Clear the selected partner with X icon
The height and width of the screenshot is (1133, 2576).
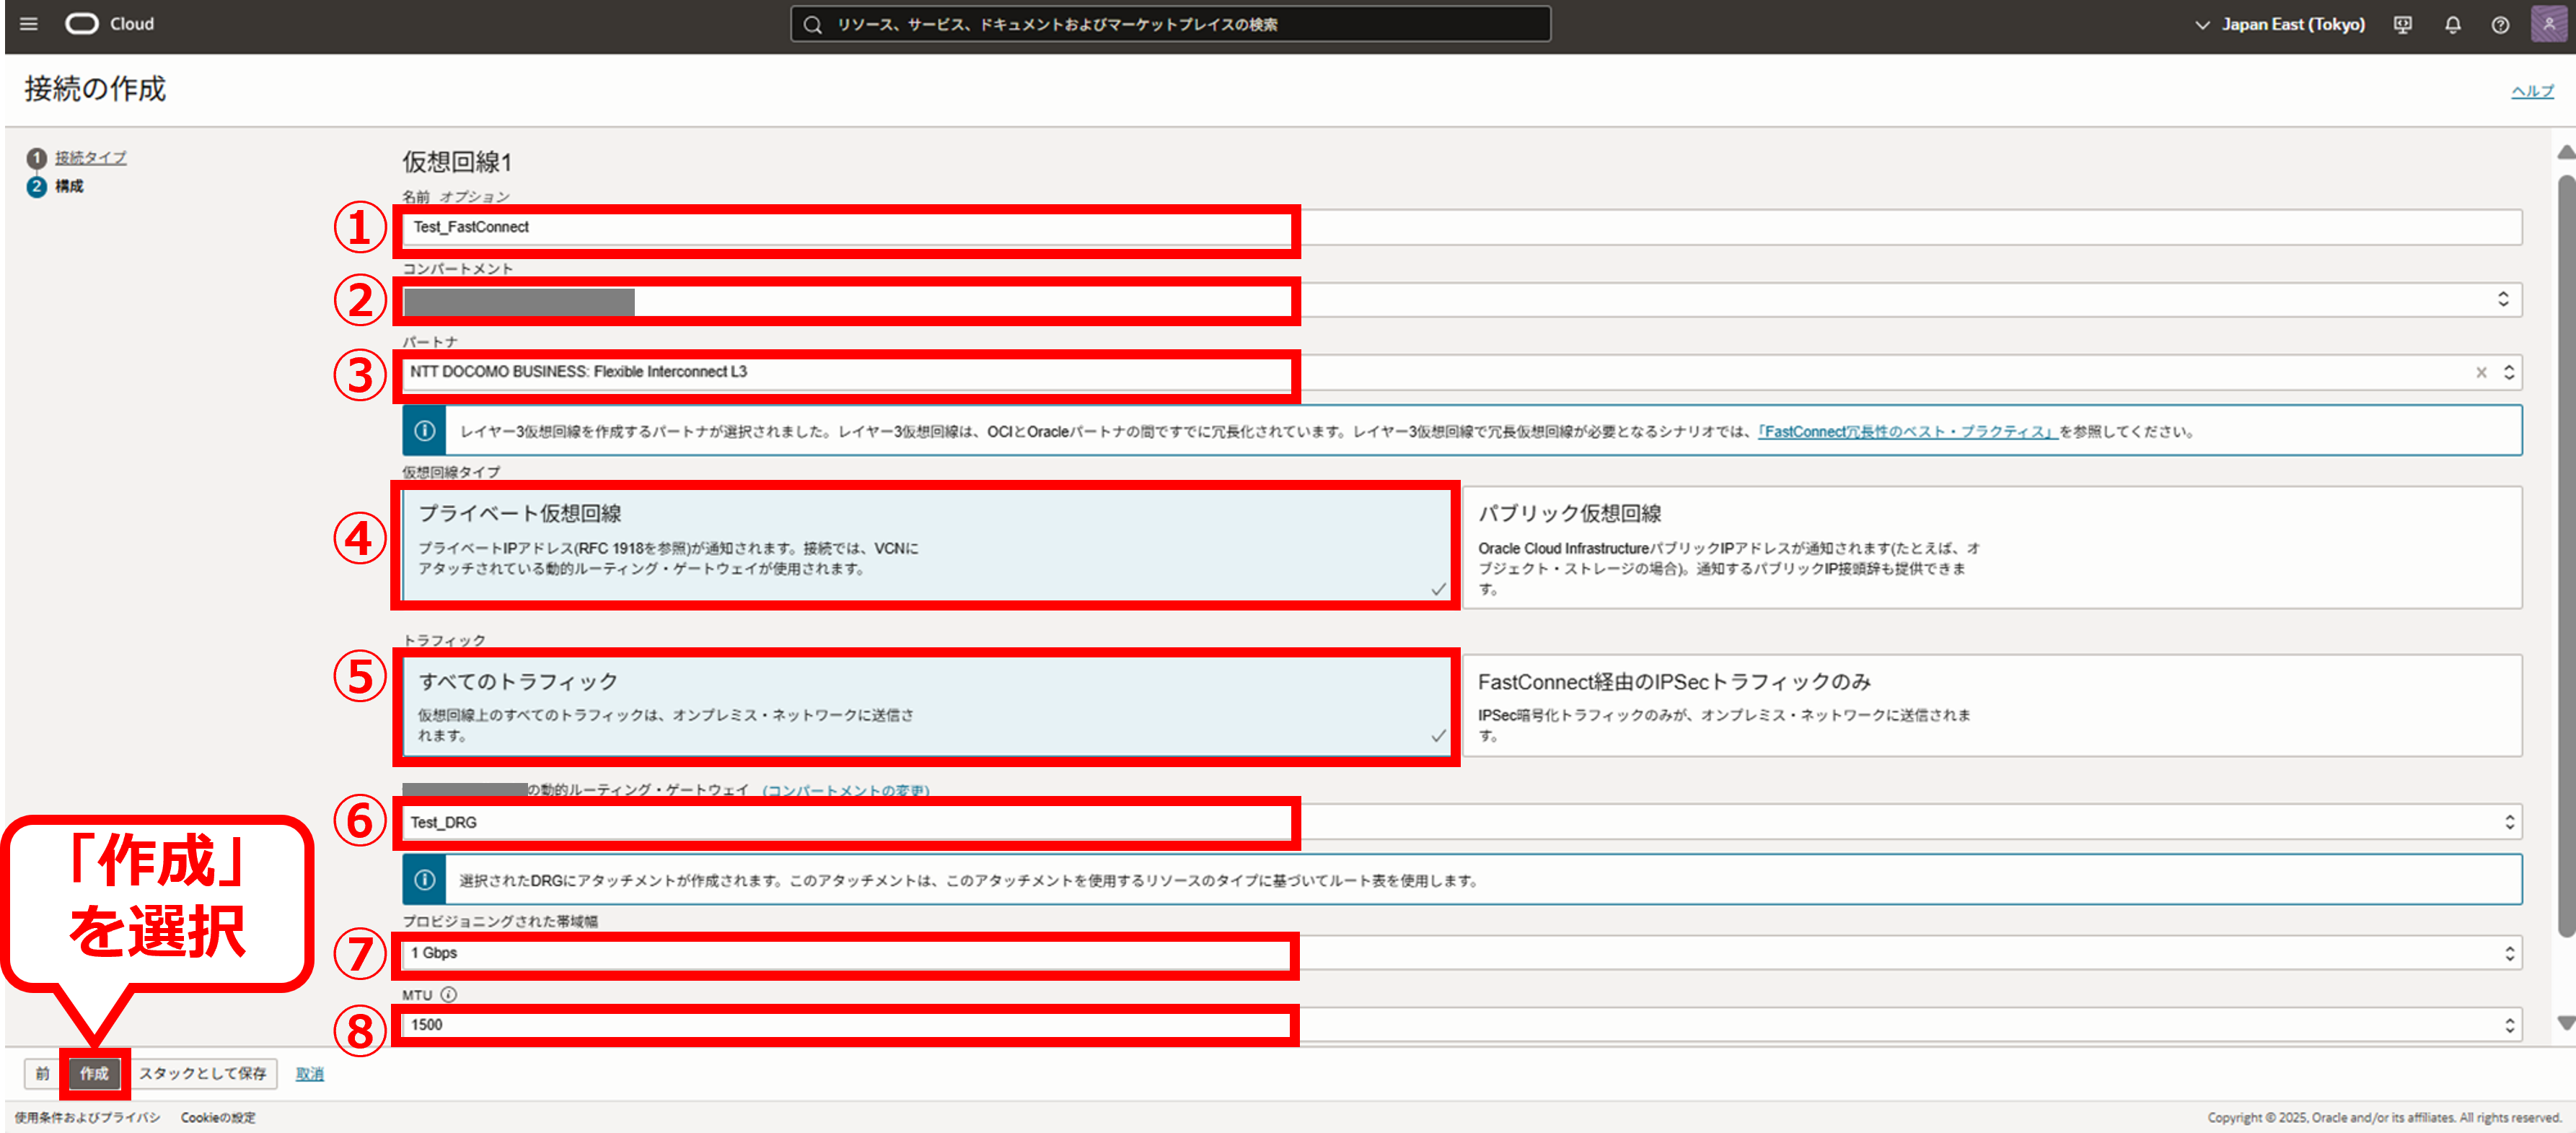[2480, 372]
